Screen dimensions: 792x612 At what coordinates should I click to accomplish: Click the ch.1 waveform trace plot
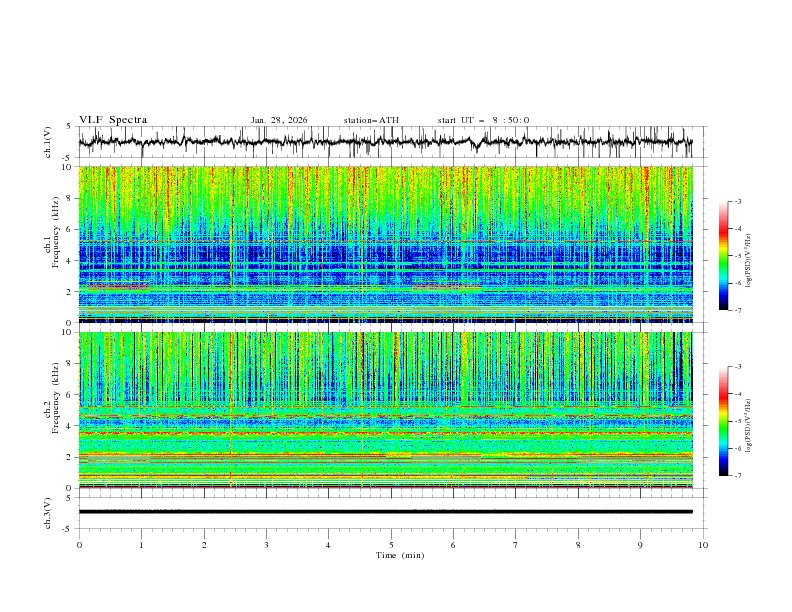tap(386, 142)
